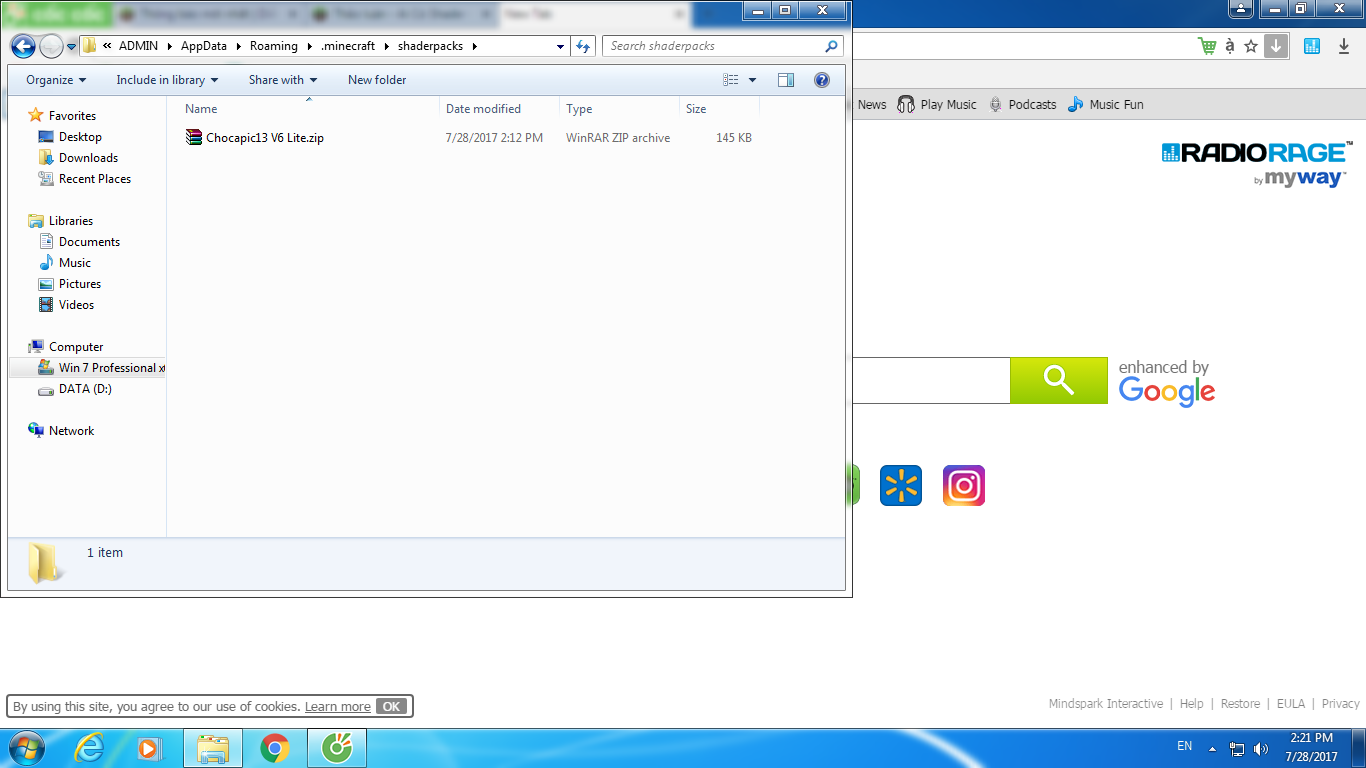Screen dimensions: 1366x768
Task: Sort files by the Size column
Action: (x=719, y=109)
